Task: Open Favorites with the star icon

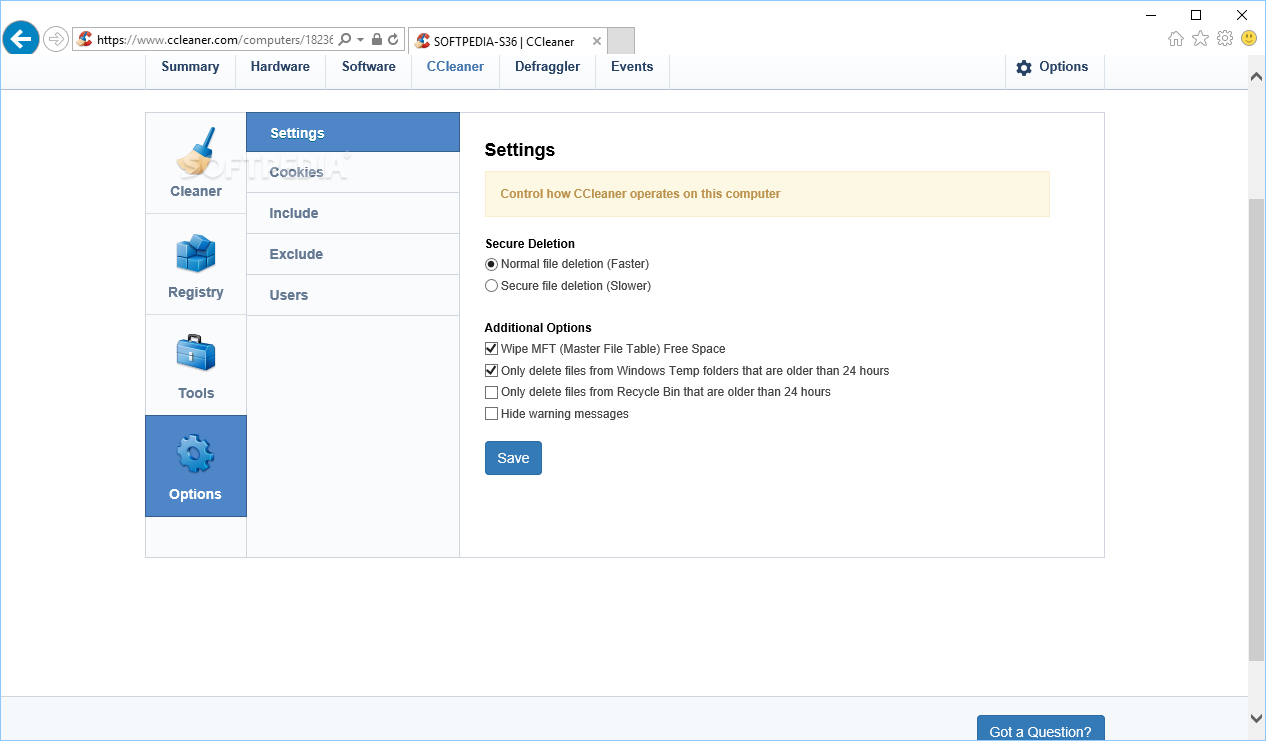Action: click(1200, 38)
